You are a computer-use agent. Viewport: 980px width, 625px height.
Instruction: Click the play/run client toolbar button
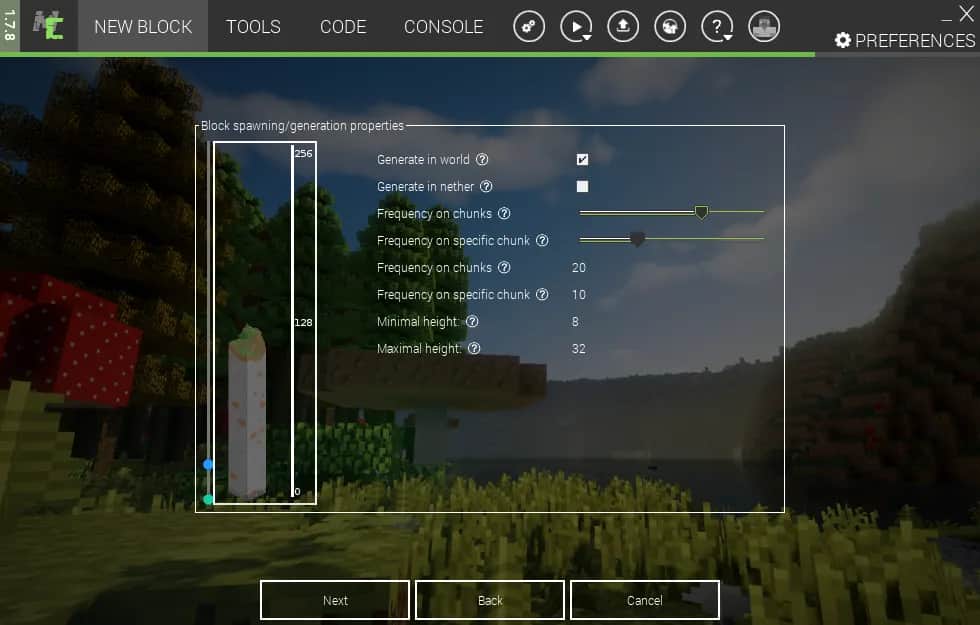[575, 27]
